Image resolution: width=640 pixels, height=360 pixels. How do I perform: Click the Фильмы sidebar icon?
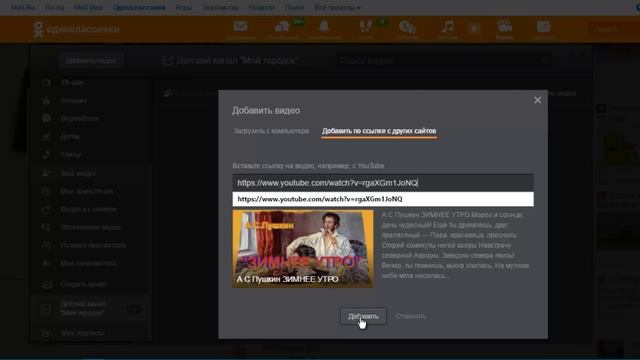(x=46, y=100)
